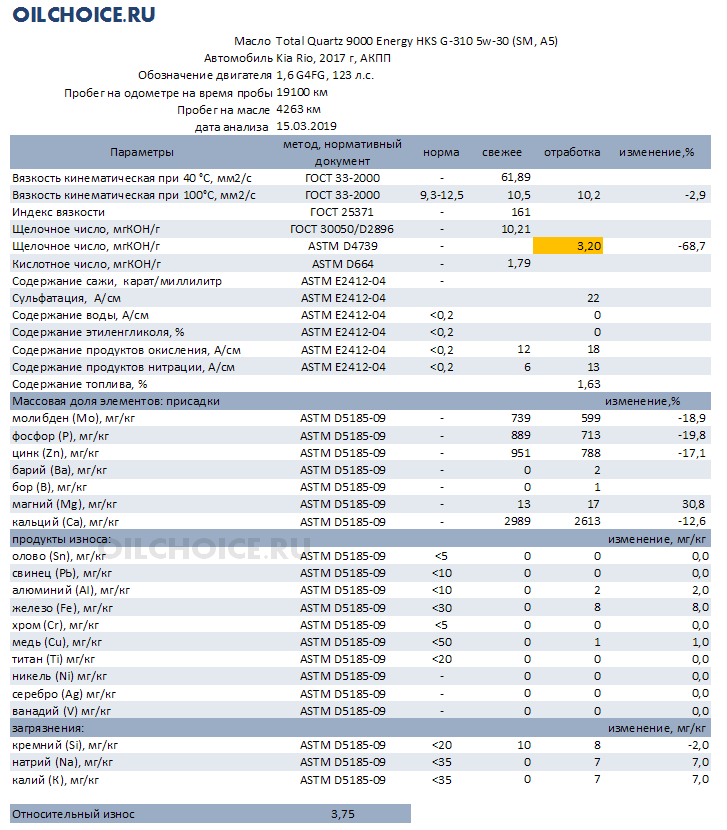Click the 'отработка' column header
This screenshot has height=830, width=727.
(x=572, y=152)
